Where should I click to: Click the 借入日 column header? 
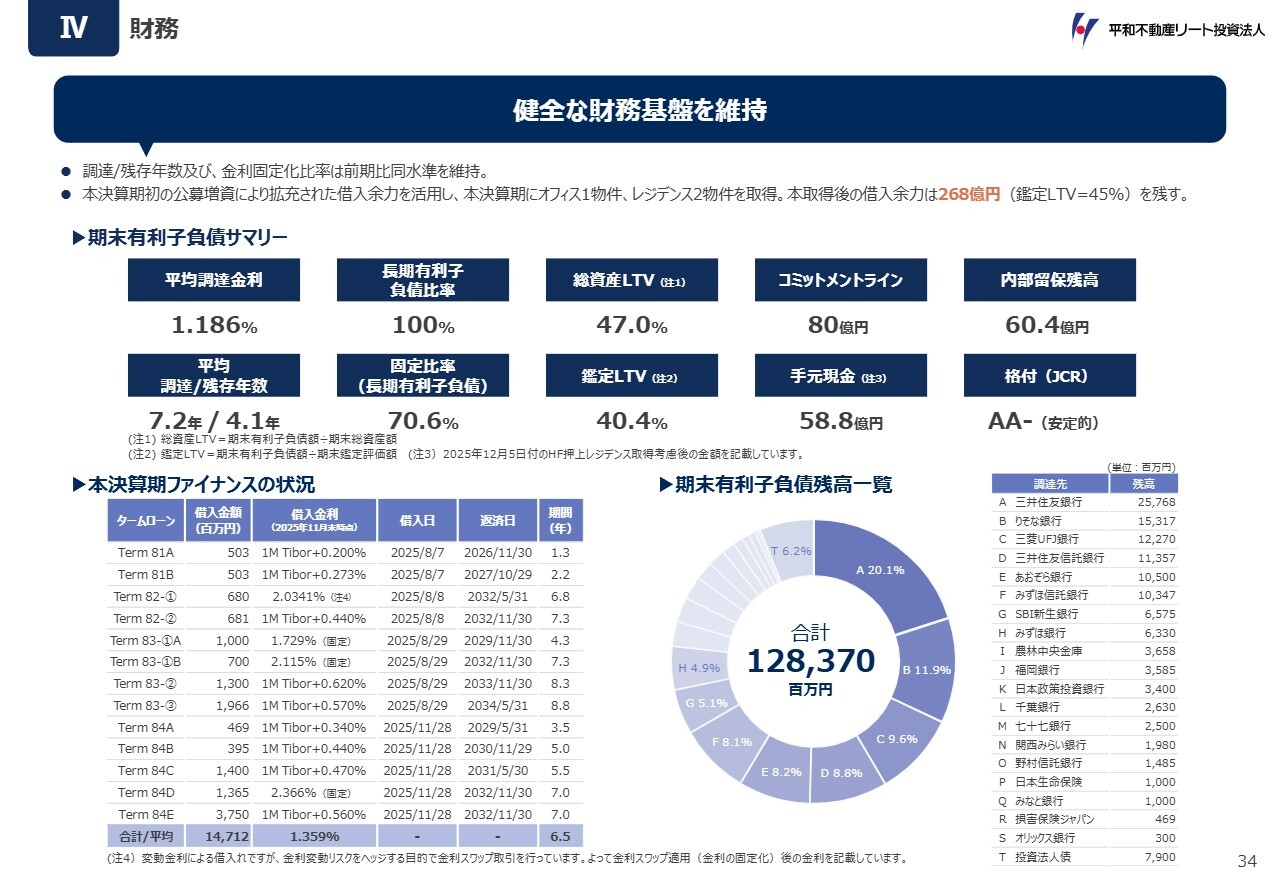[417, 520]
